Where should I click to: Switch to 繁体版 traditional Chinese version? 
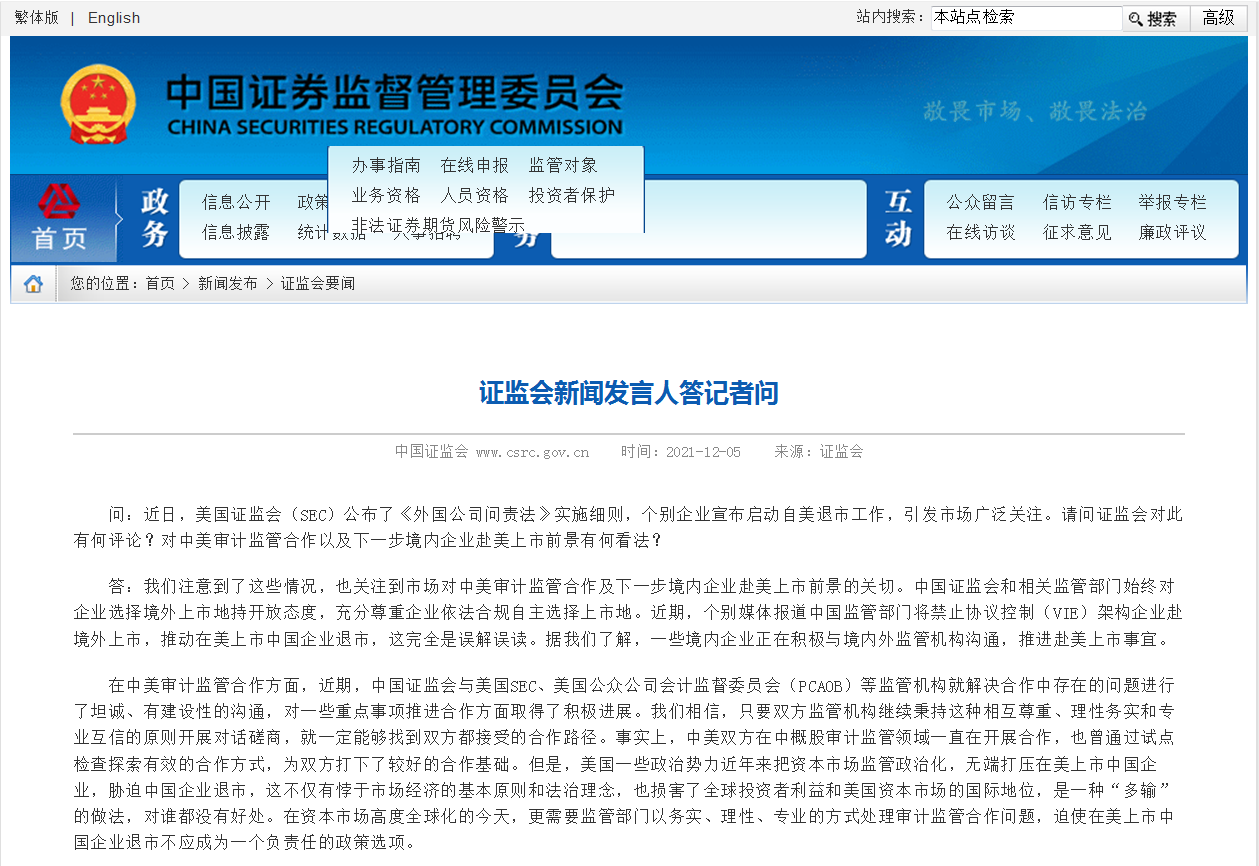[x=36, y=18]
